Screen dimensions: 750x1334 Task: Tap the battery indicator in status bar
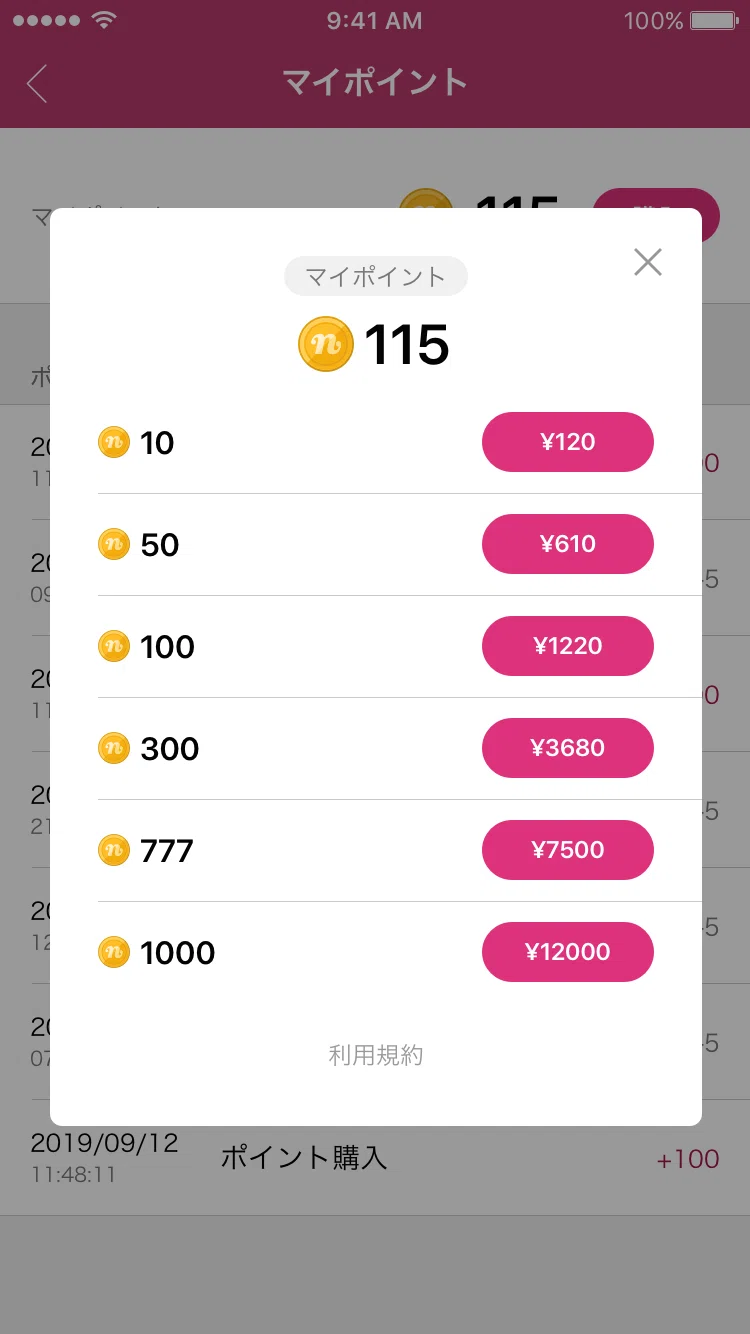pyautogui.click(x=714, y=20)
